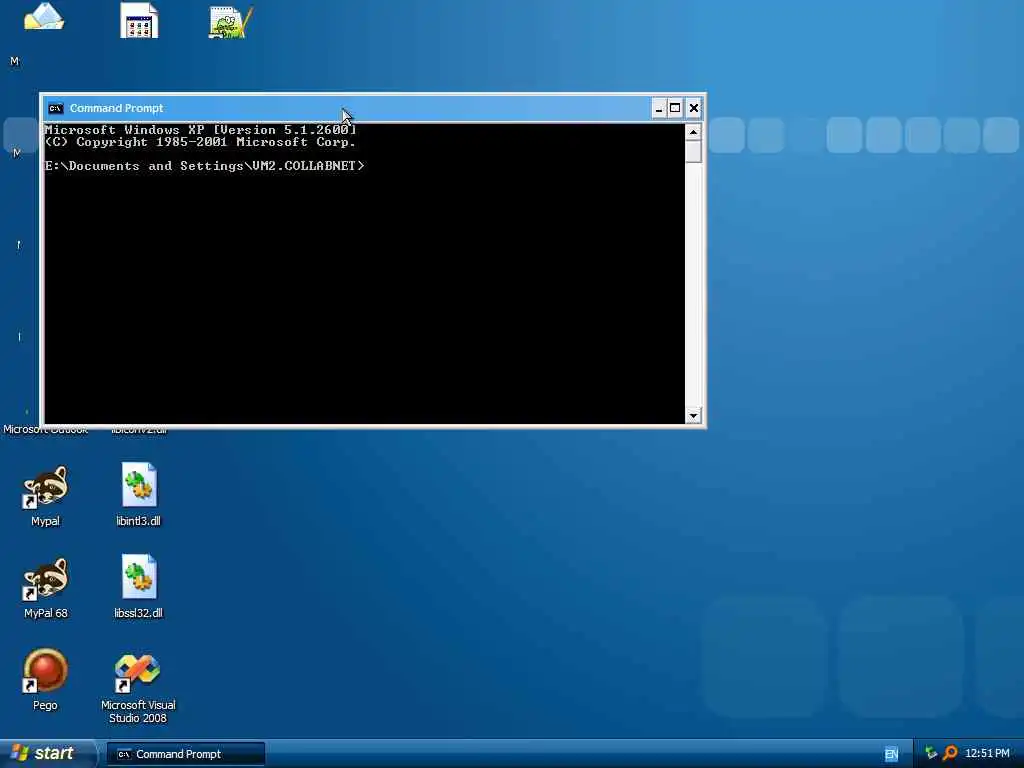Launch Microsoft Visual Studio 2008 shortcut

[138, 673]
